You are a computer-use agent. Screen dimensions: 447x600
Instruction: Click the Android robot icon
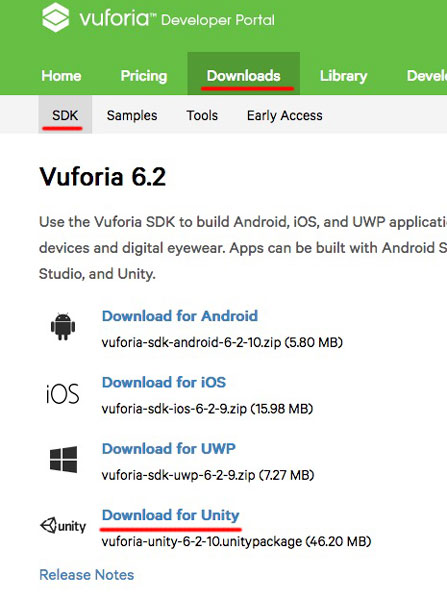(x=63, y=326)
